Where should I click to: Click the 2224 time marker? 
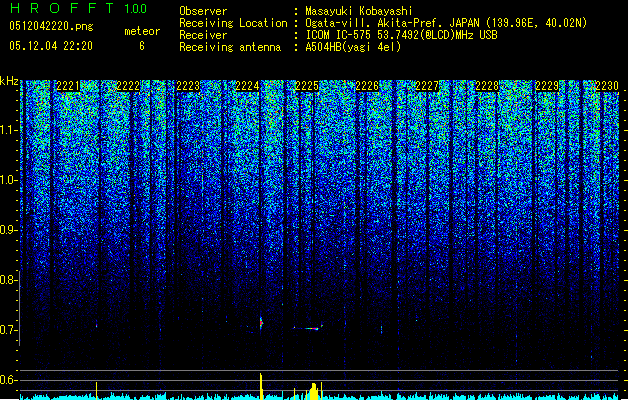coord(248,86)
